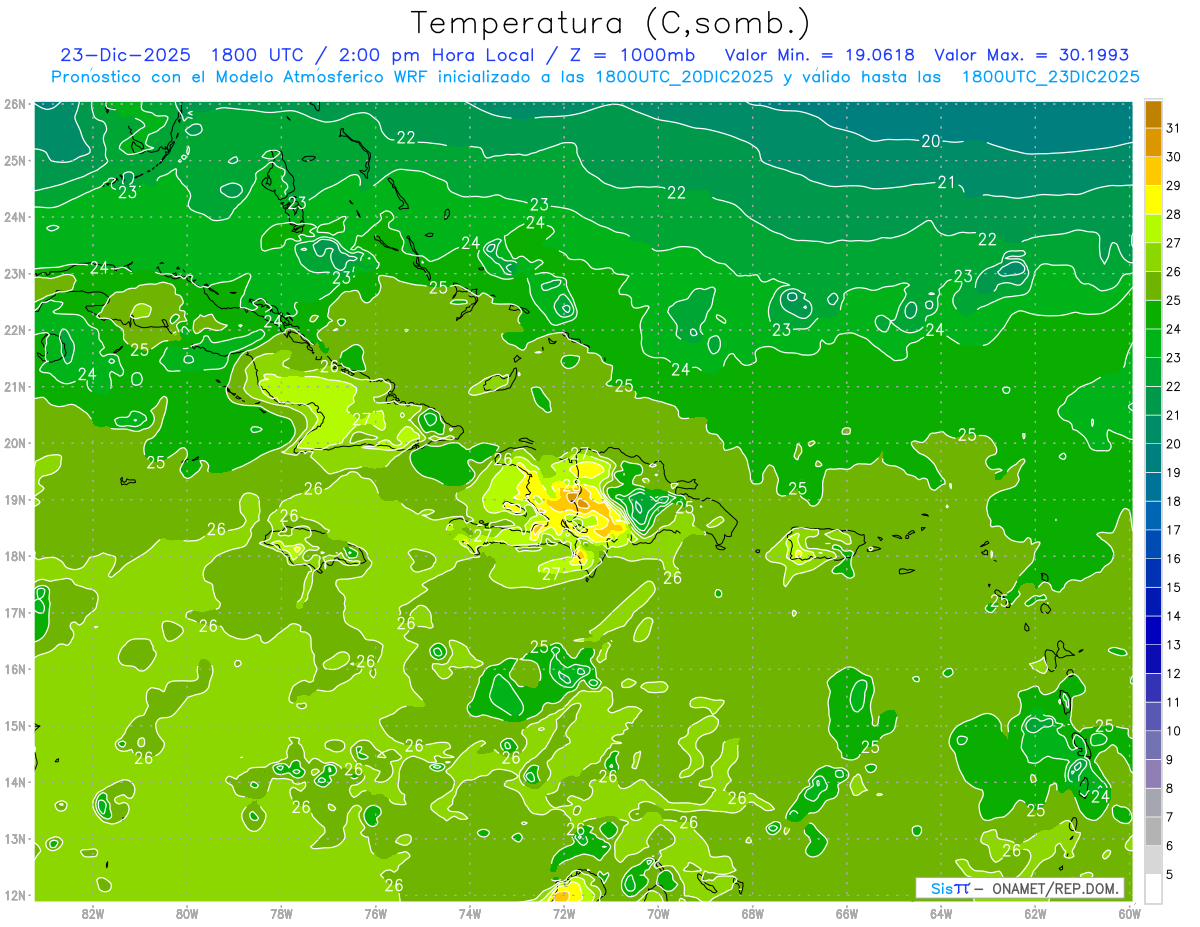This screenshot has width=1200, height=927.
Task: Click the teal colorbar segment between 19 and 20
Action: 1153,458
